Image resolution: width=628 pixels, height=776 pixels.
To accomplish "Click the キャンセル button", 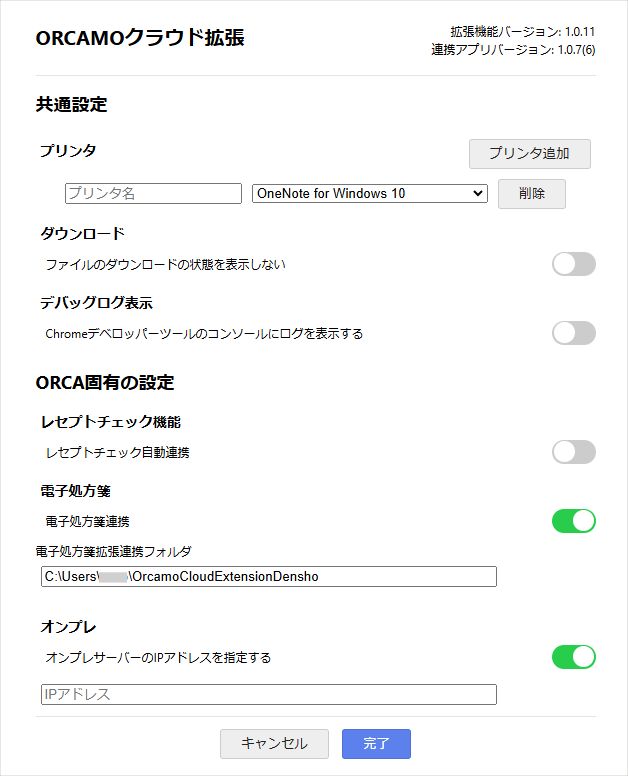I will 275,743.
